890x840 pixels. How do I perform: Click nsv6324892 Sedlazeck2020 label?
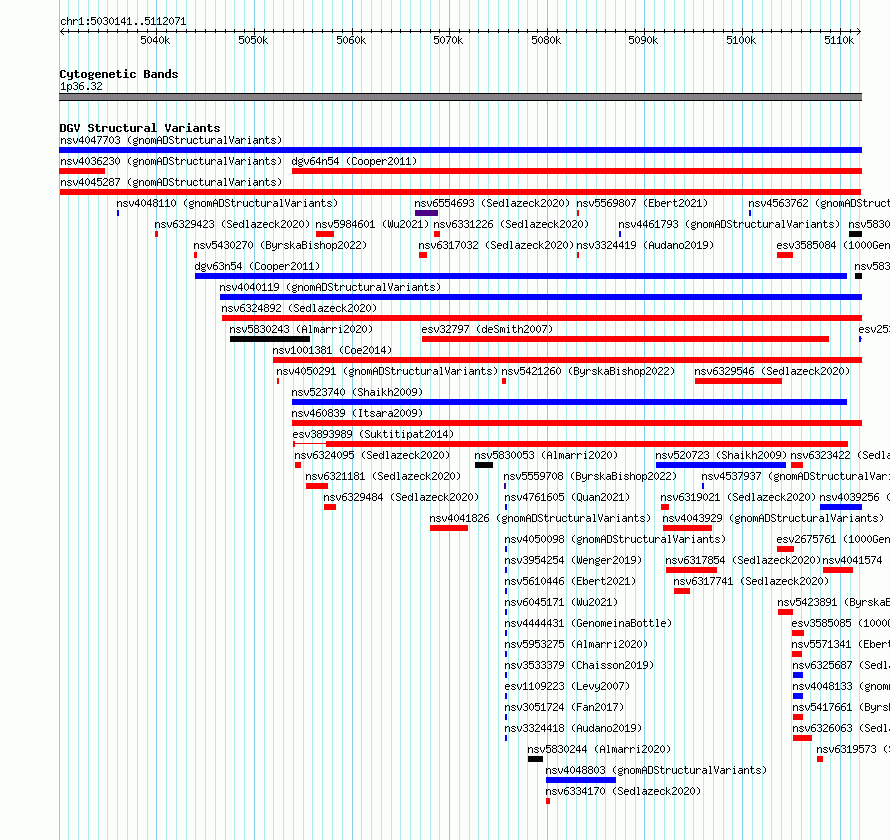click(x=299, y=308)
